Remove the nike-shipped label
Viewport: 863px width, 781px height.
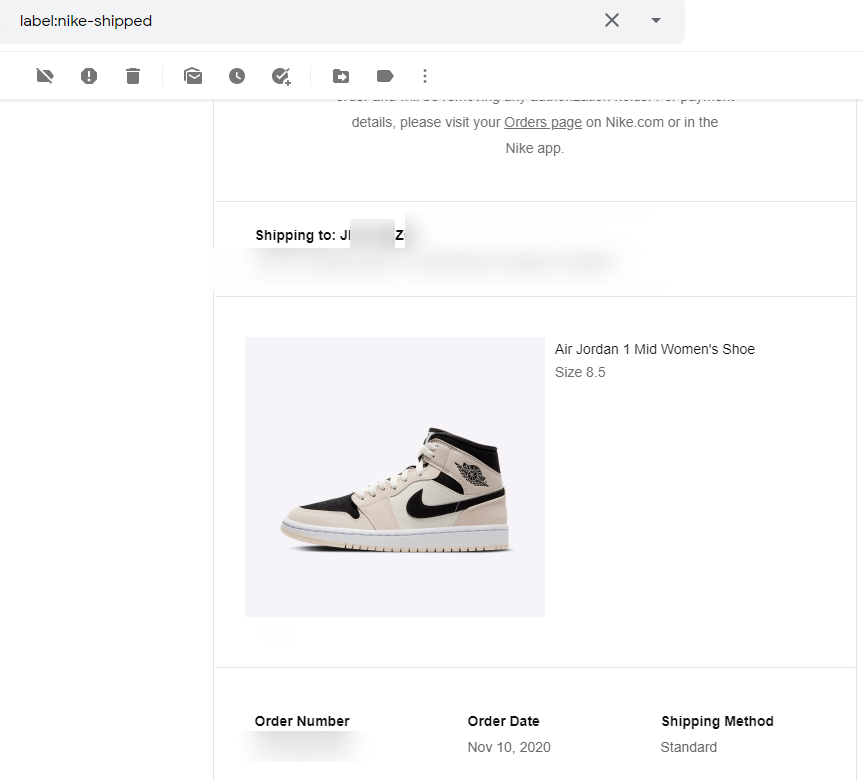pos(44,75)
